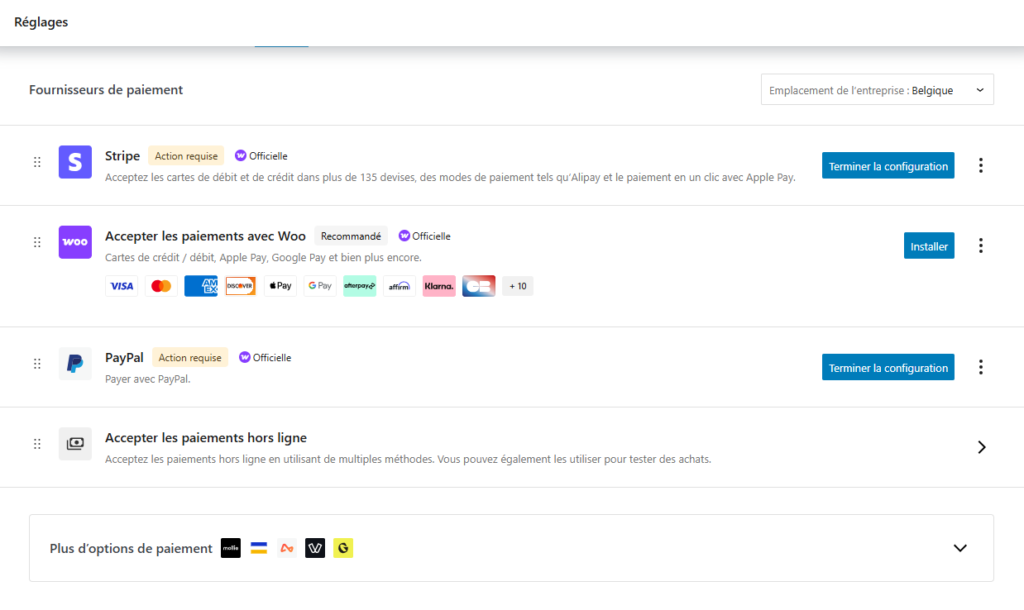Click the PayPal provider title
This screenshot has height=610, width=1024.
[x=124, y=357]
